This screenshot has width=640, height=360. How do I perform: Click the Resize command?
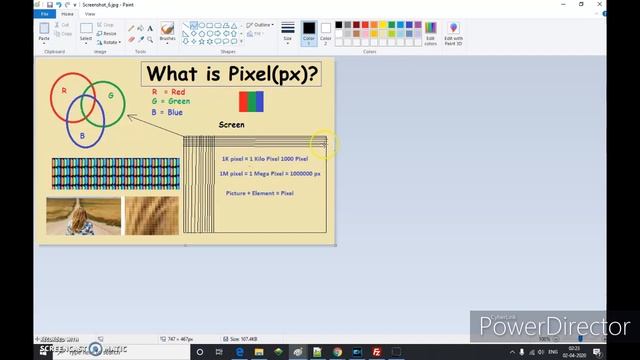(x=107, y=33)
